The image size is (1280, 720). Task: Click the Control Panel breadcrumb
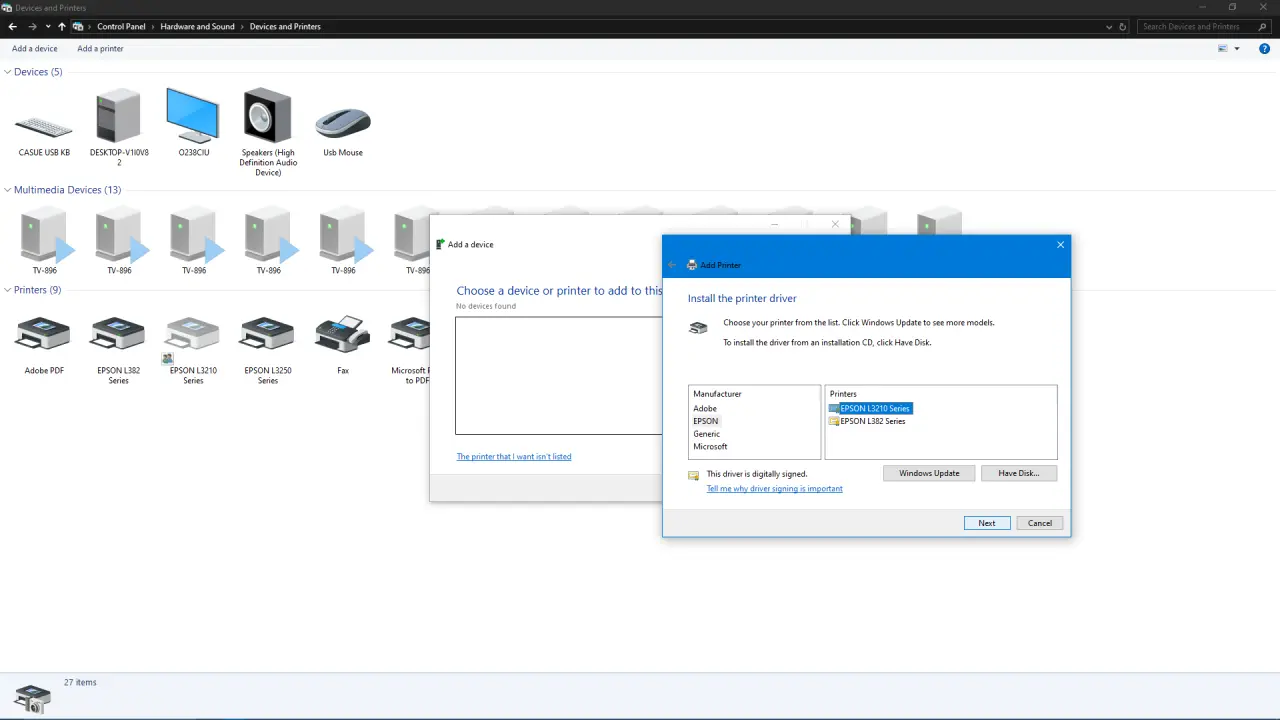coord(123,27)
